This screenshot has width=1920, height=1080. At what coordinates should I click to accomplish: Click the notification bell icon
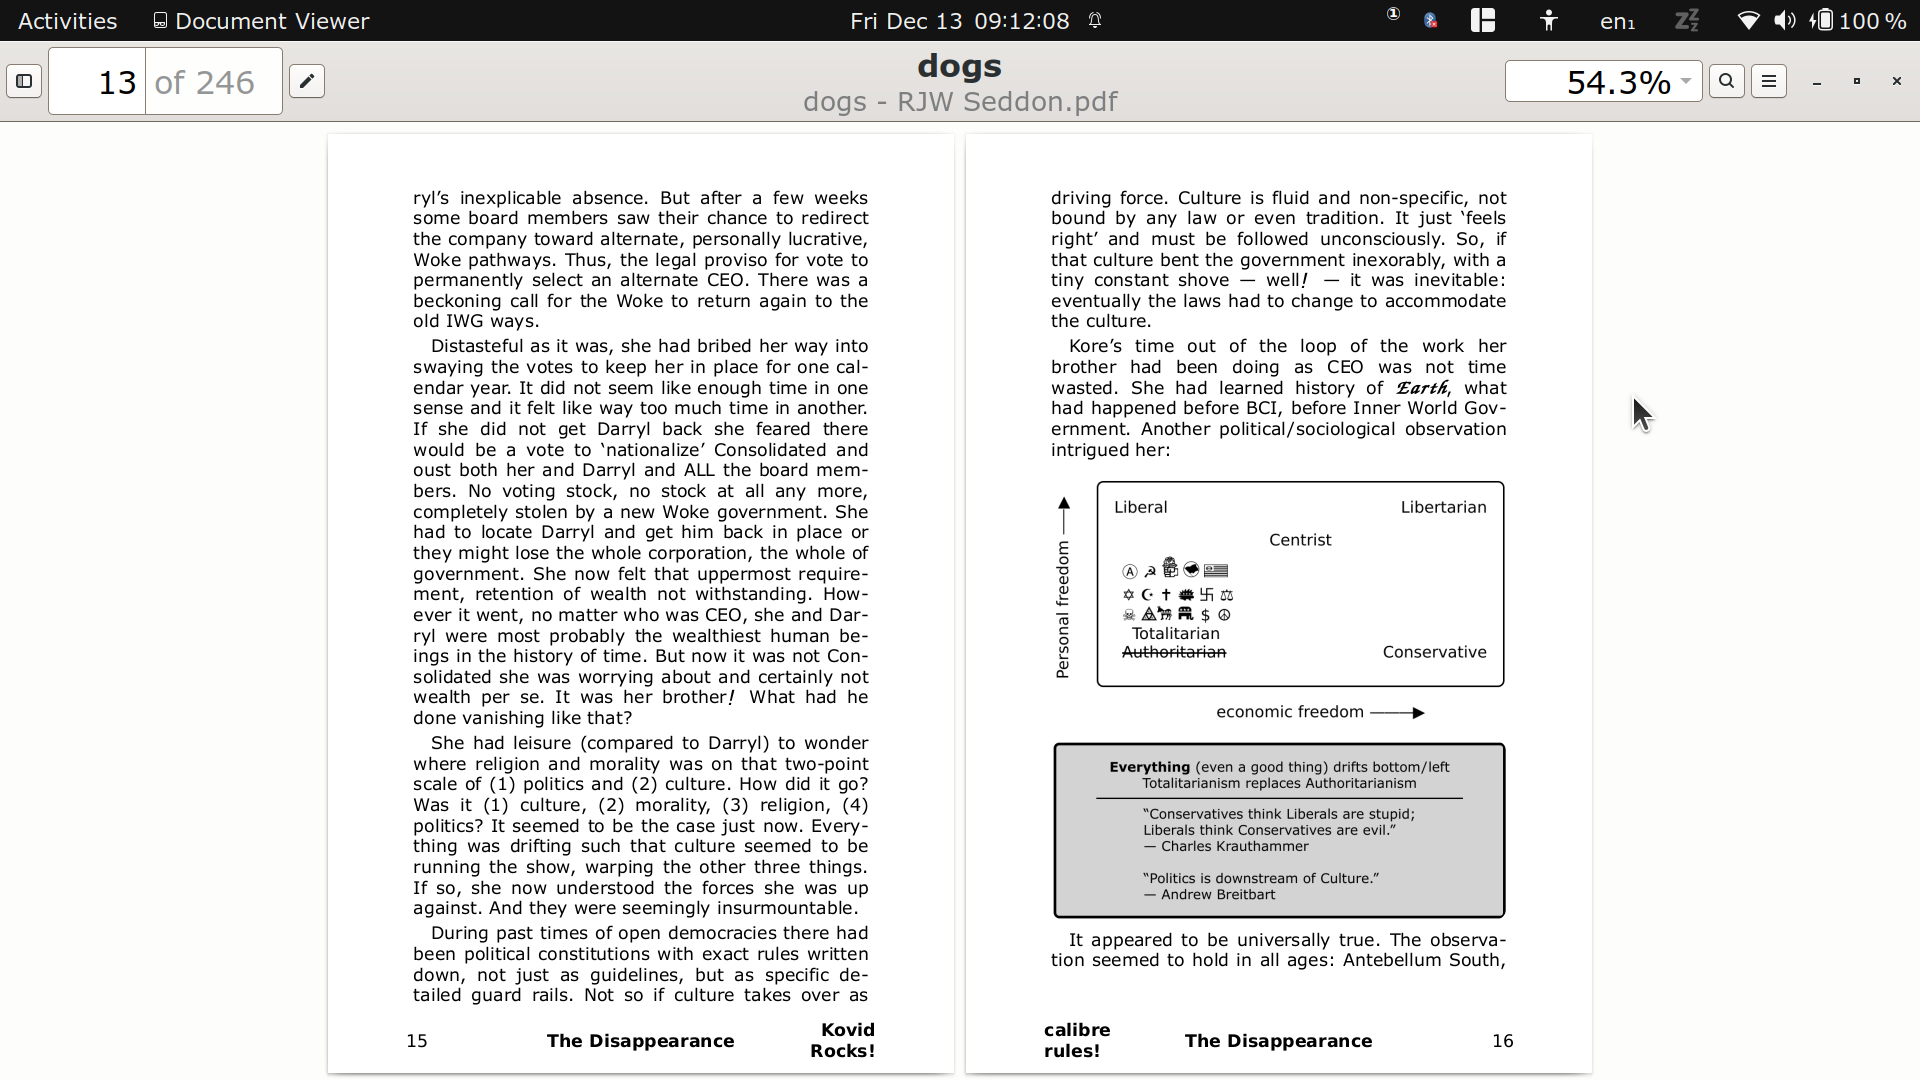coord(1096,20)
